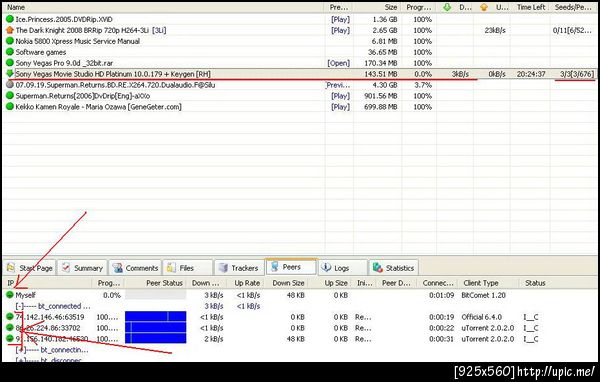Click the [Play] link for The Dark Knight
This screenshot has height=382, width=600.
pos(341,30)
